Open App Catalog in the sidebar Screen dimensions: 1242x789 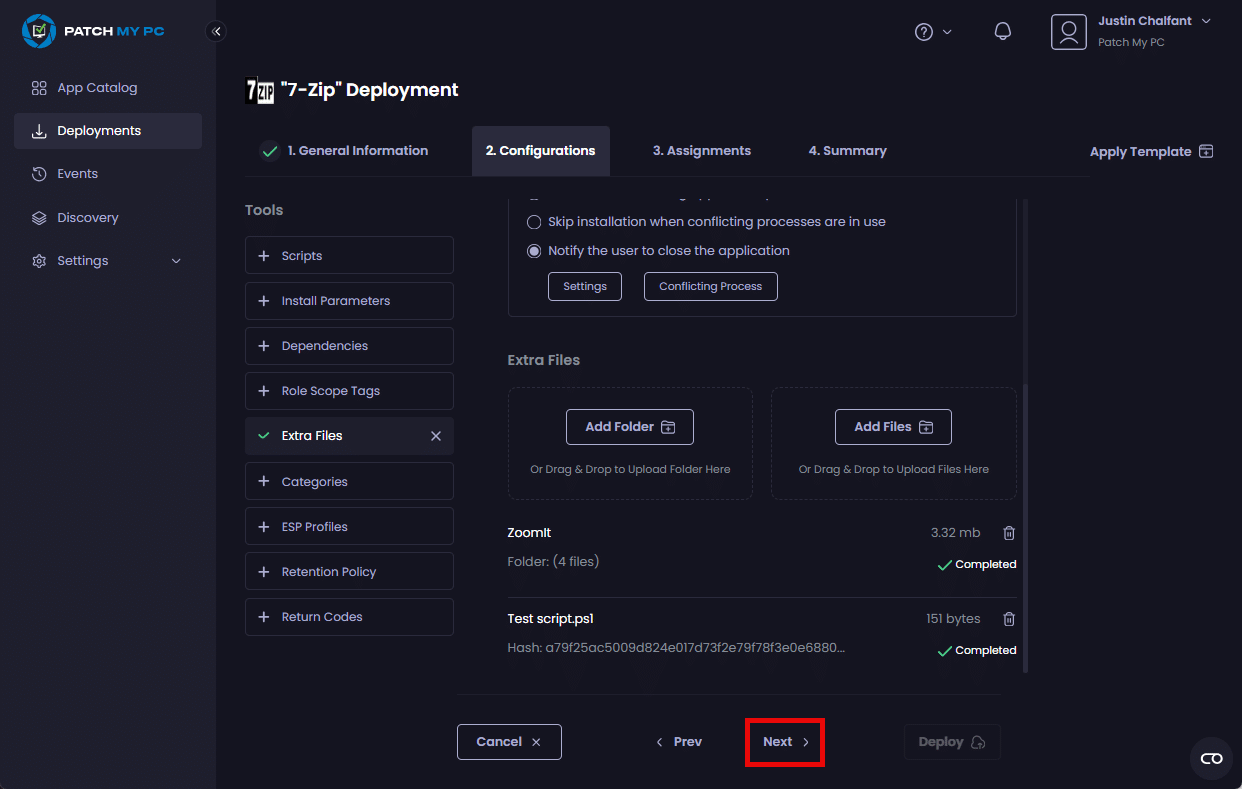[x=97, y=88]
